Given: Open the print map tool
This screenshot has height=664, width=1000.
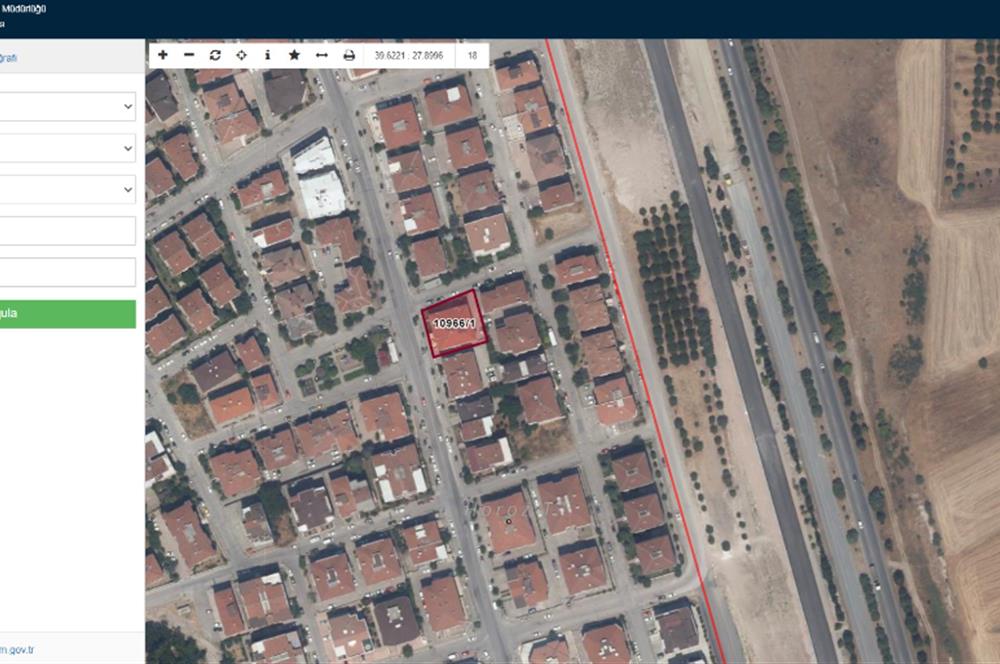Looking at the screenshot, I should tap(347, 56).
